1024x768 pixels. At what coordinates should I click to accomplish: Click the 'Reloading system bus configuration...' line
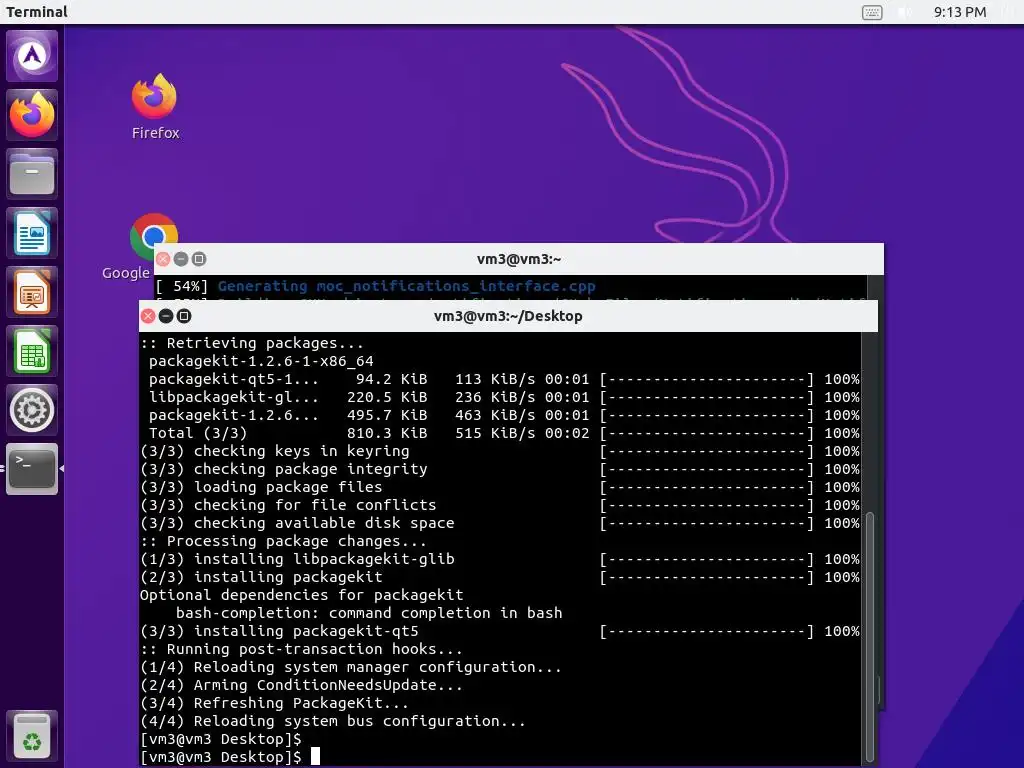click(x=332, y=721)
